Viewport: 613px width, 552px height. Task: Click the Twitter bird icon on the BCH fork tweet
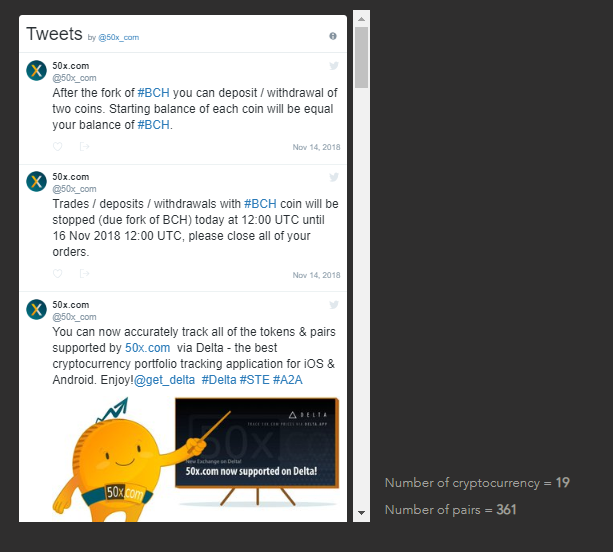click(x=334, y=66)
